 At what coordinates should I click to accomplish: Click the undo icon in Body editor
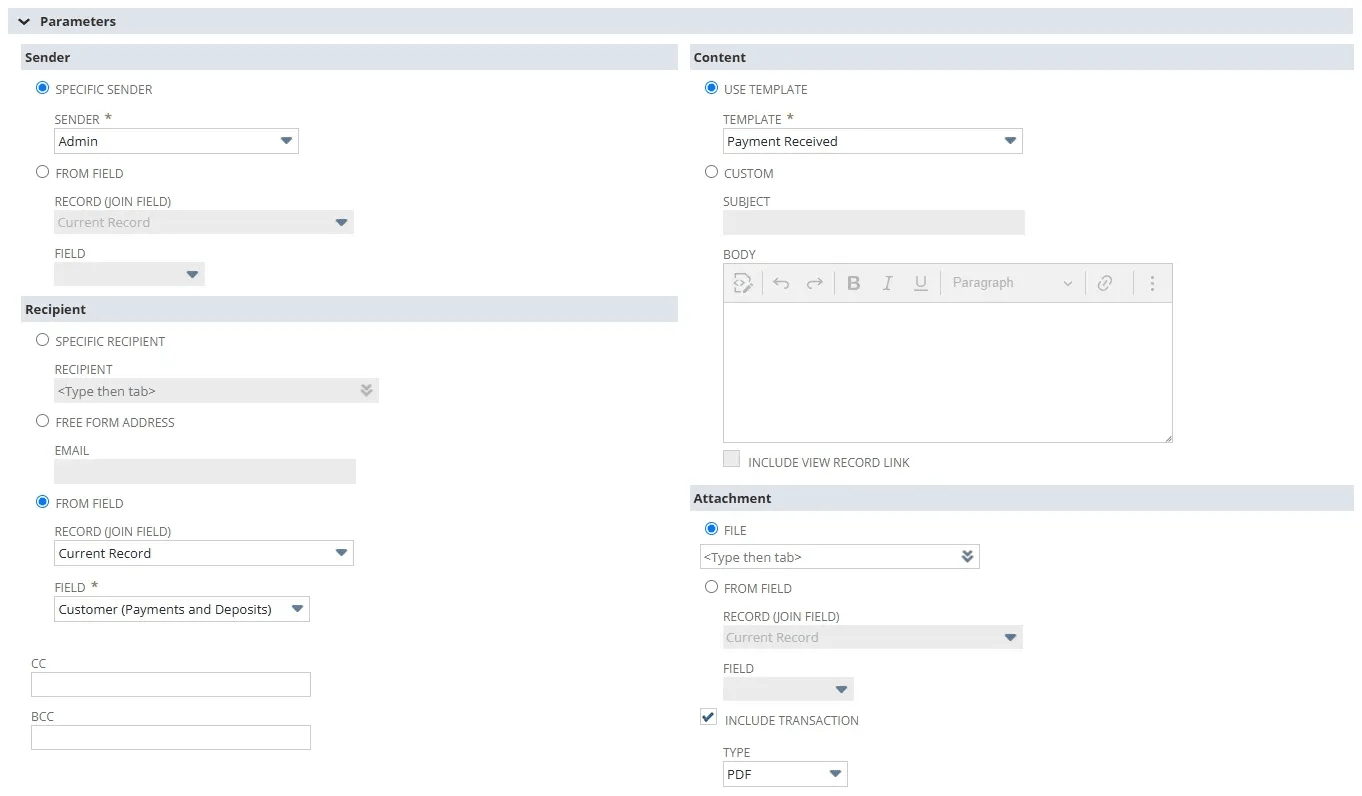(781, 283)
